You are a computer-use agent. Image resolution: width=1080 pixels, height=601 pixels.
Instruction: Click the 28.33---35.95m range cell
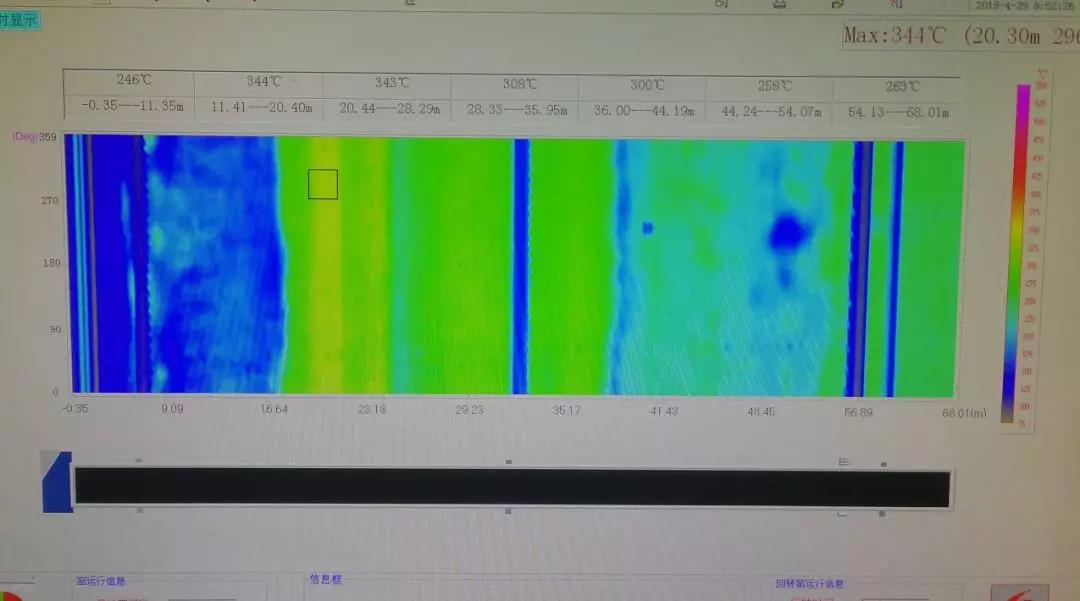pos(515,109)
